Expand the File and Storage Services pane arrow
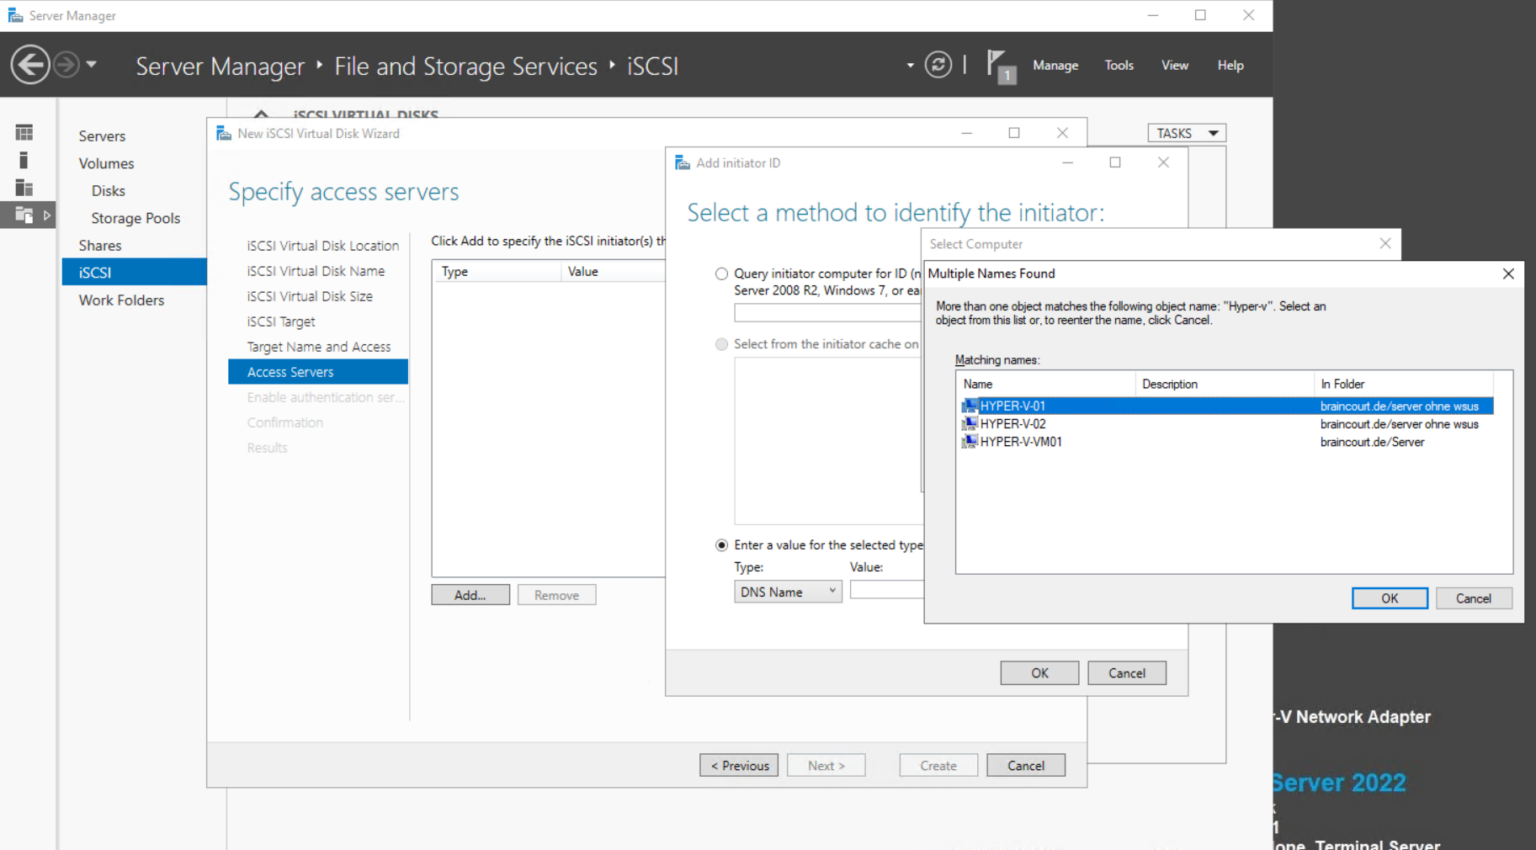 [x=47, y=214]
